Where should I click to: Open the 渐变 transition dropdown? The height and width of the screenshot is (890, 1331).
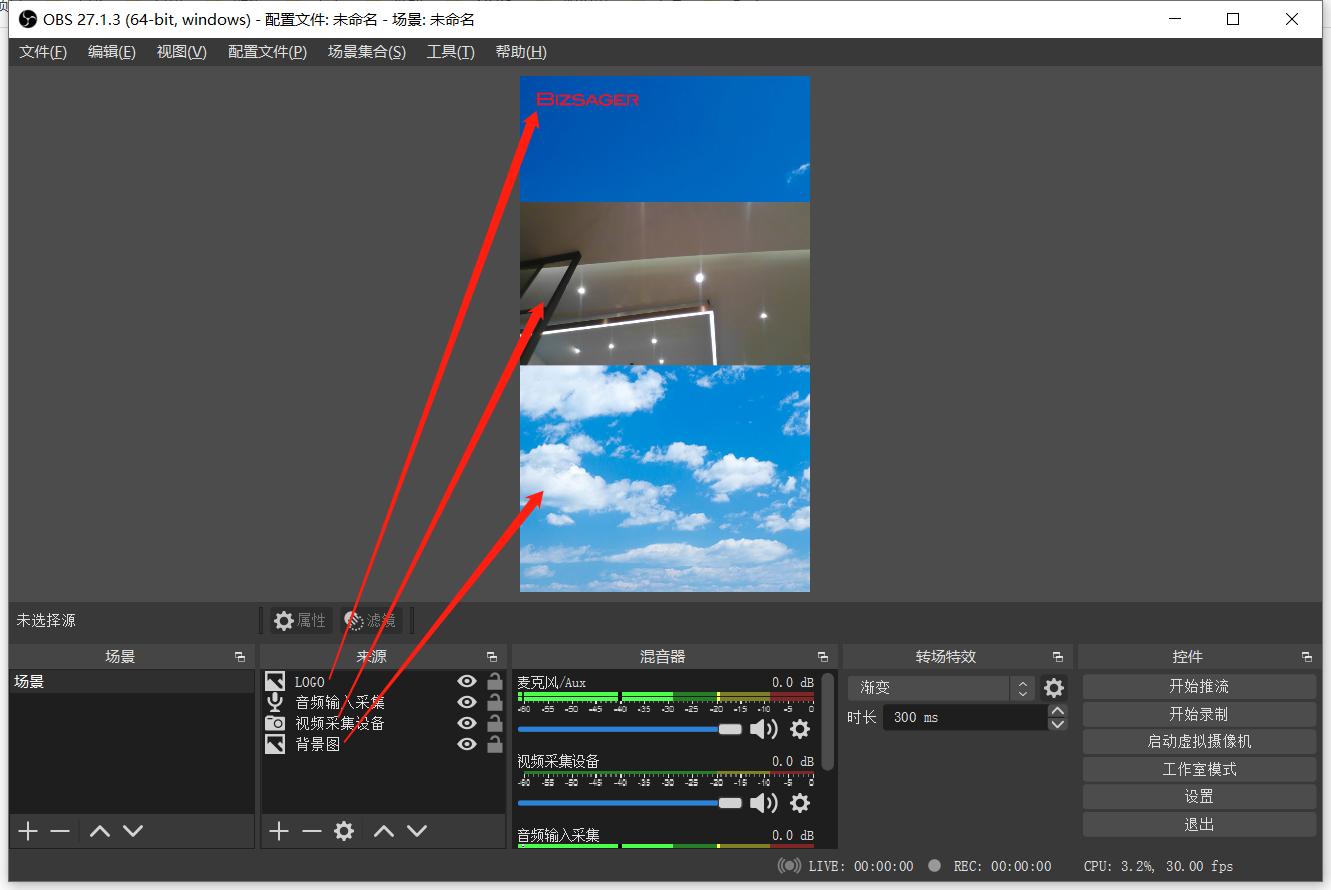point(941,688)
